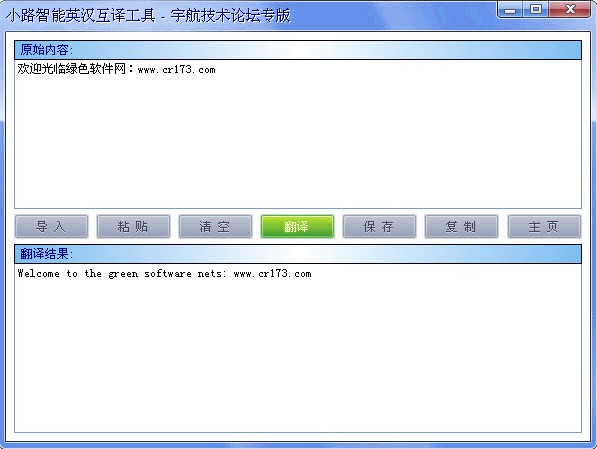597x449 pixels.
Task: Click the word Welcome in the translation result
Action: pos(38,273)
